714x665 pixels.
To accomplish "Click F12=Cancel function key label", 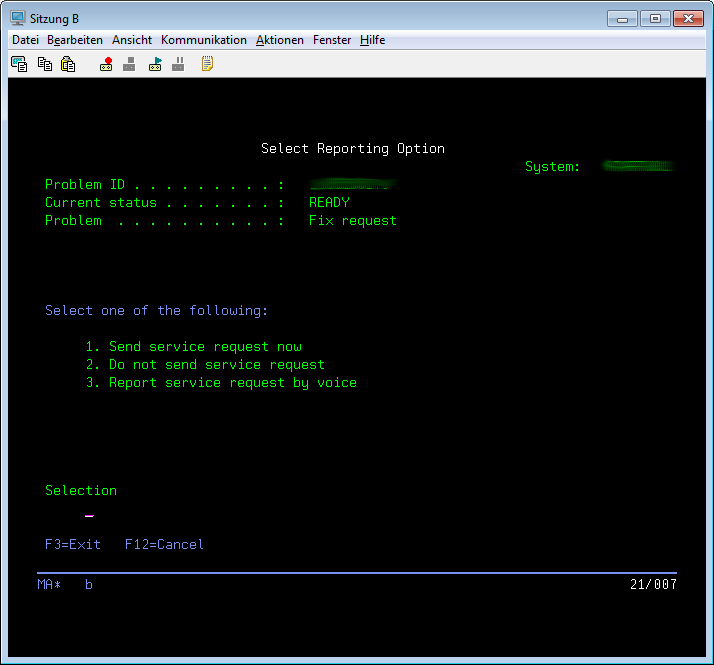I will [x=164, y=545].
